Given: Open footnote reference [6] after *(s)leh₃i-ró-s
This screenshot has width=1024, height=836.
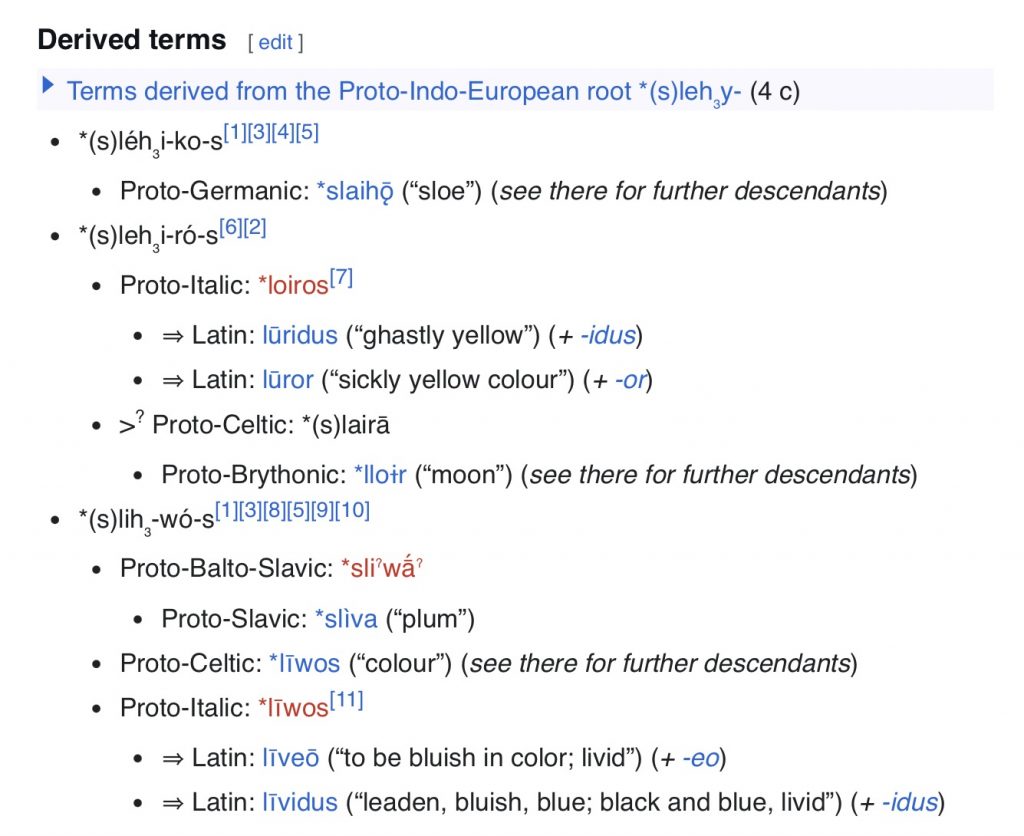Looking at the screenshot, I should [231, 227].
